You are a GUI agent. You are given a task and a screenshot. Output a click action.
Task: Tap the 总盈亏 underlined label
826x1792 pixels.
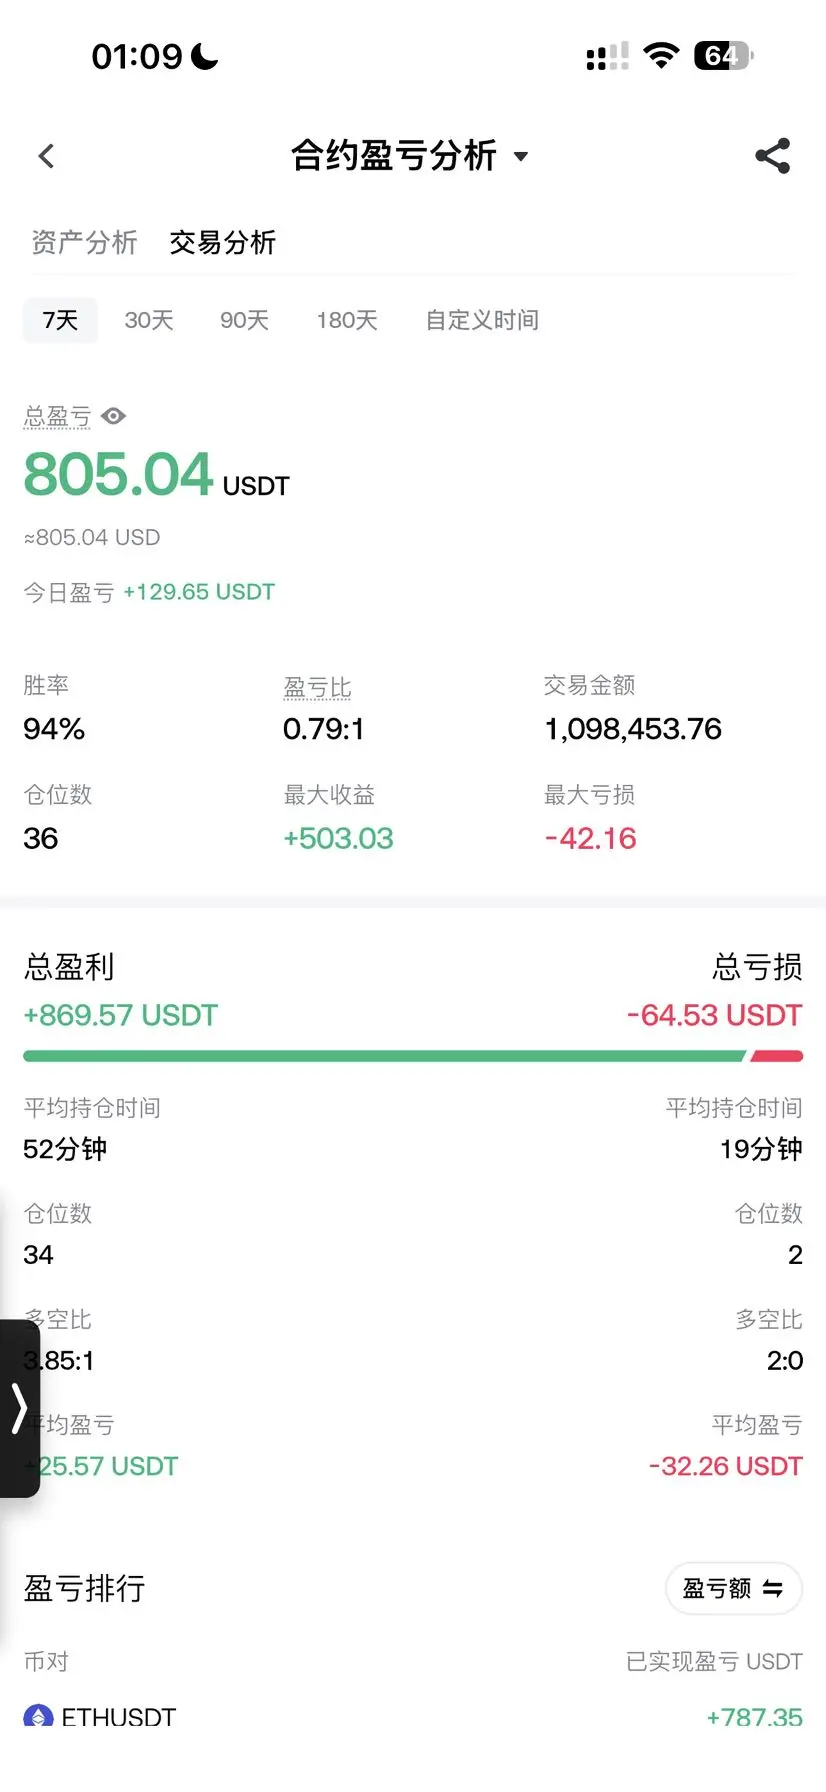pyautogui.click(x=57, y=416)
